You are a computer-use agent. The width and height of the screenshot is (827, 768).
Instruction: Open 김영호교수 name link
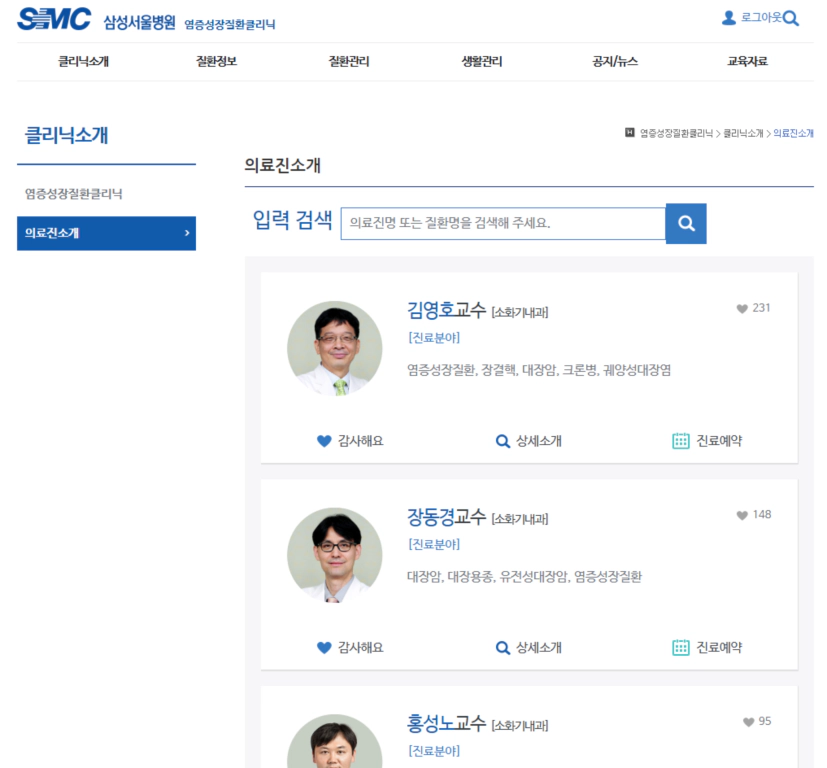[446, 310]
